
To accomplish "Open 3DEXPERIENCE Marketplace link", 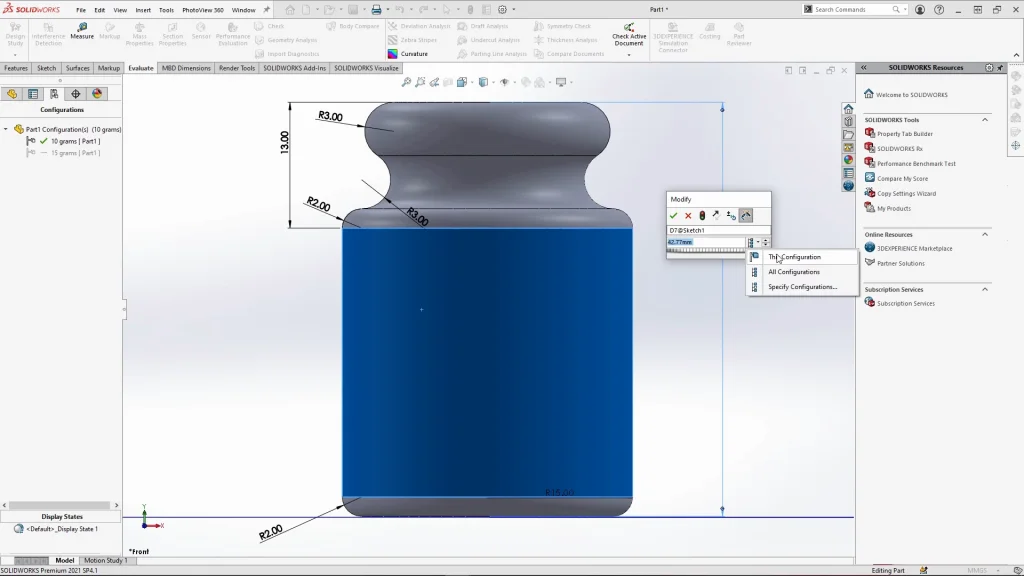I will [x=914, y=248].
